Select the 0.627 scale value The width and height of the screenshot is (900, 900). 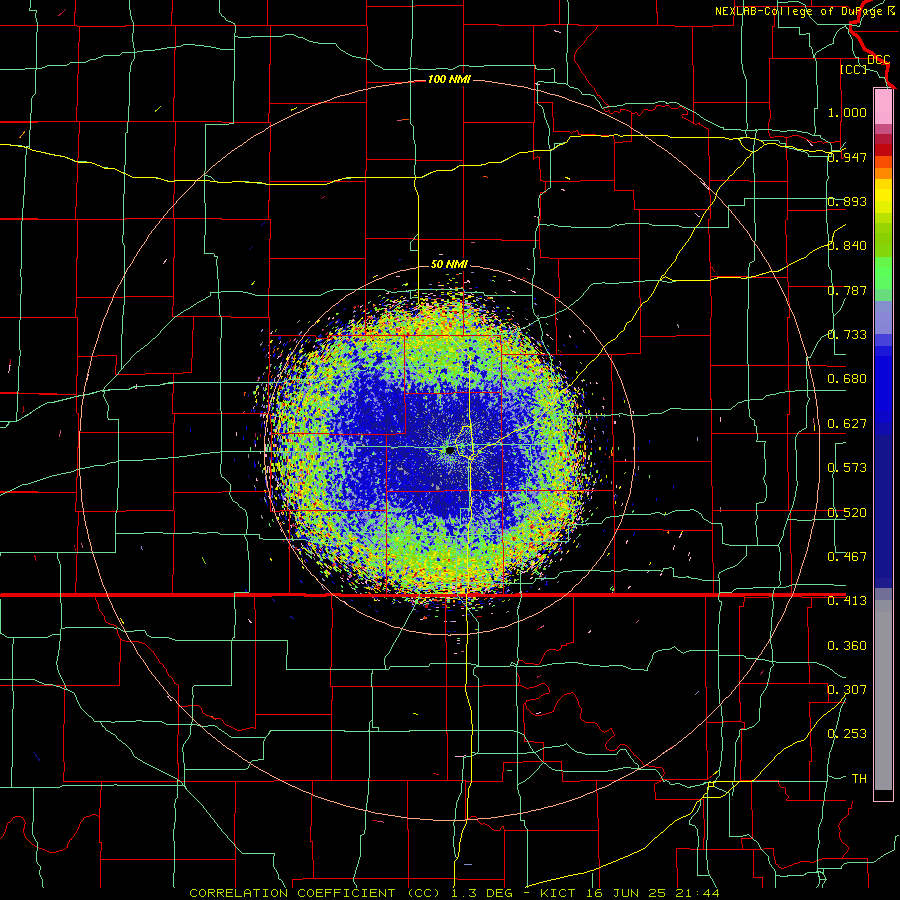point(847,424)
